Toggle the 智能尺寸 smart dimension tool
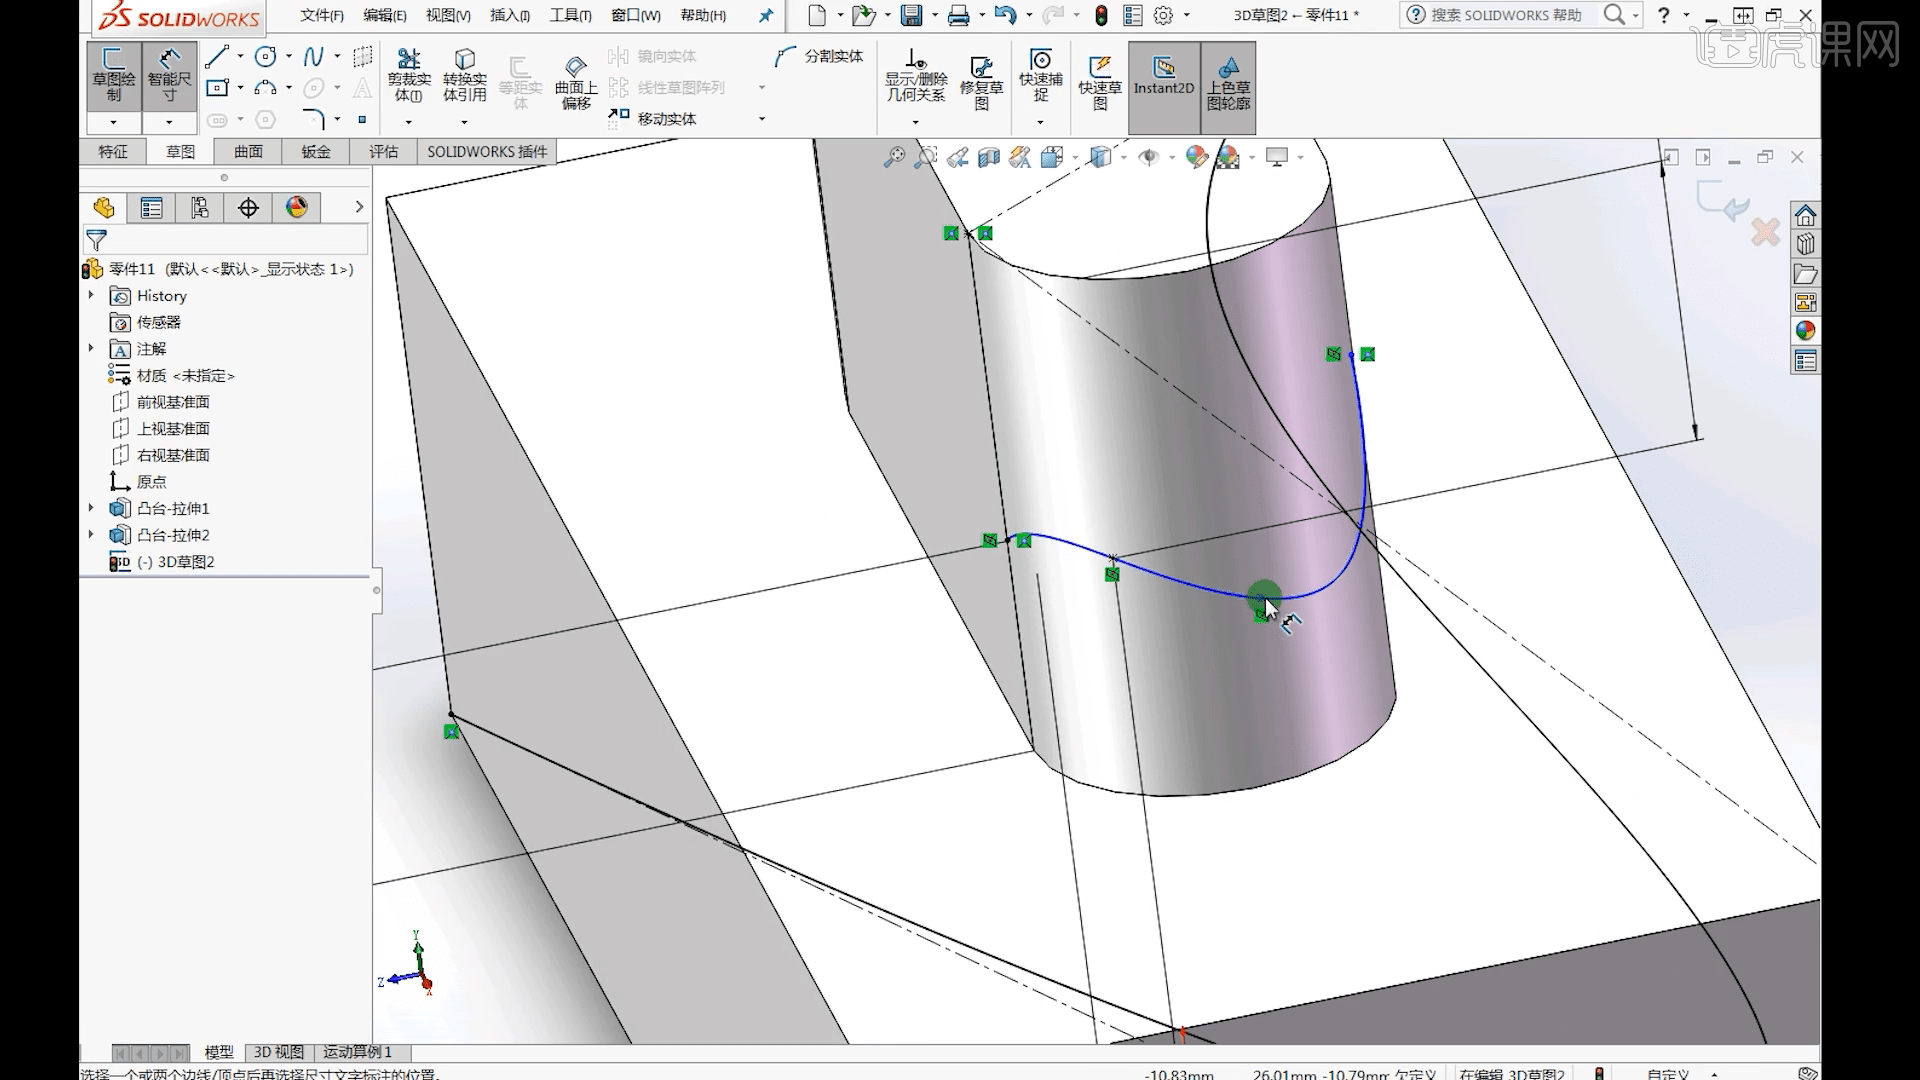 point(169,75)
